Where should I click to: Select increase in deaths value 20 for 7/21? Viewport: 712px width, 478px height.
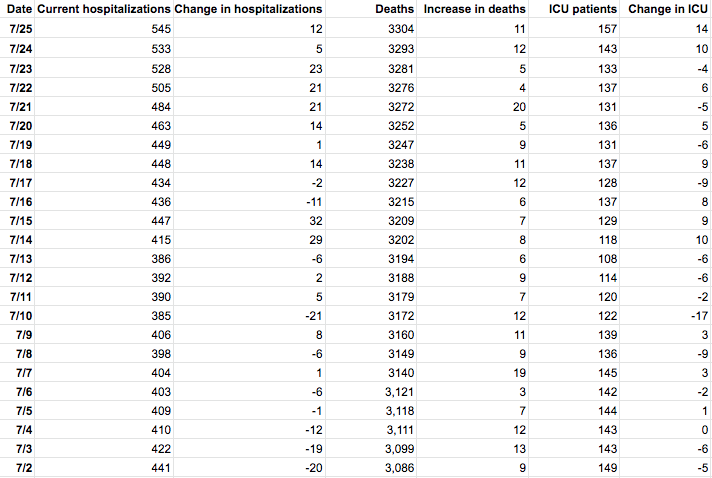pos(519,105)
